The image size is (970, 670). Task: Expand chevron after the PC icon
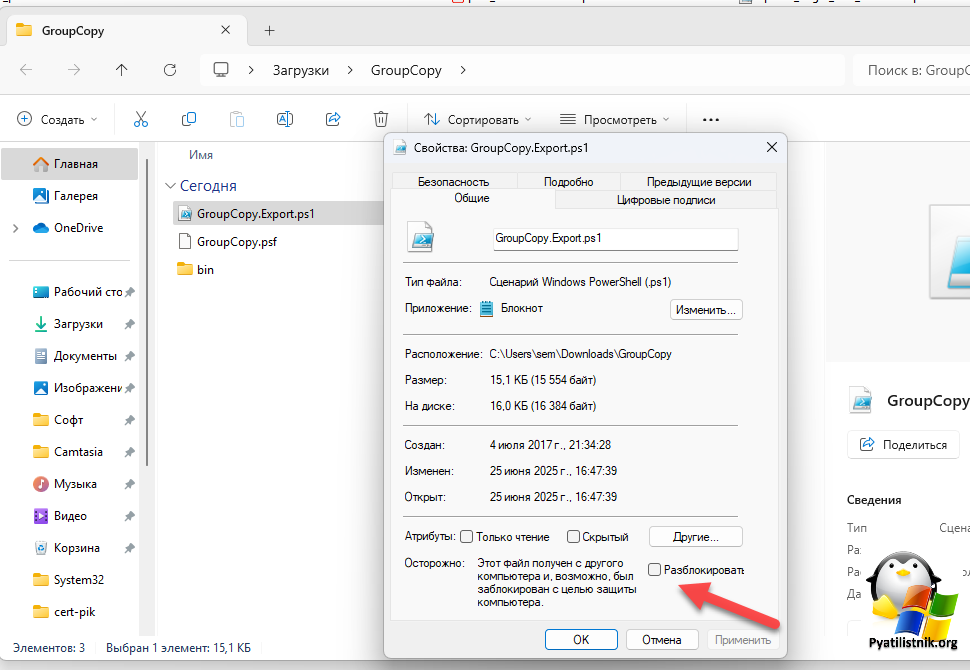tap(251, 70)
